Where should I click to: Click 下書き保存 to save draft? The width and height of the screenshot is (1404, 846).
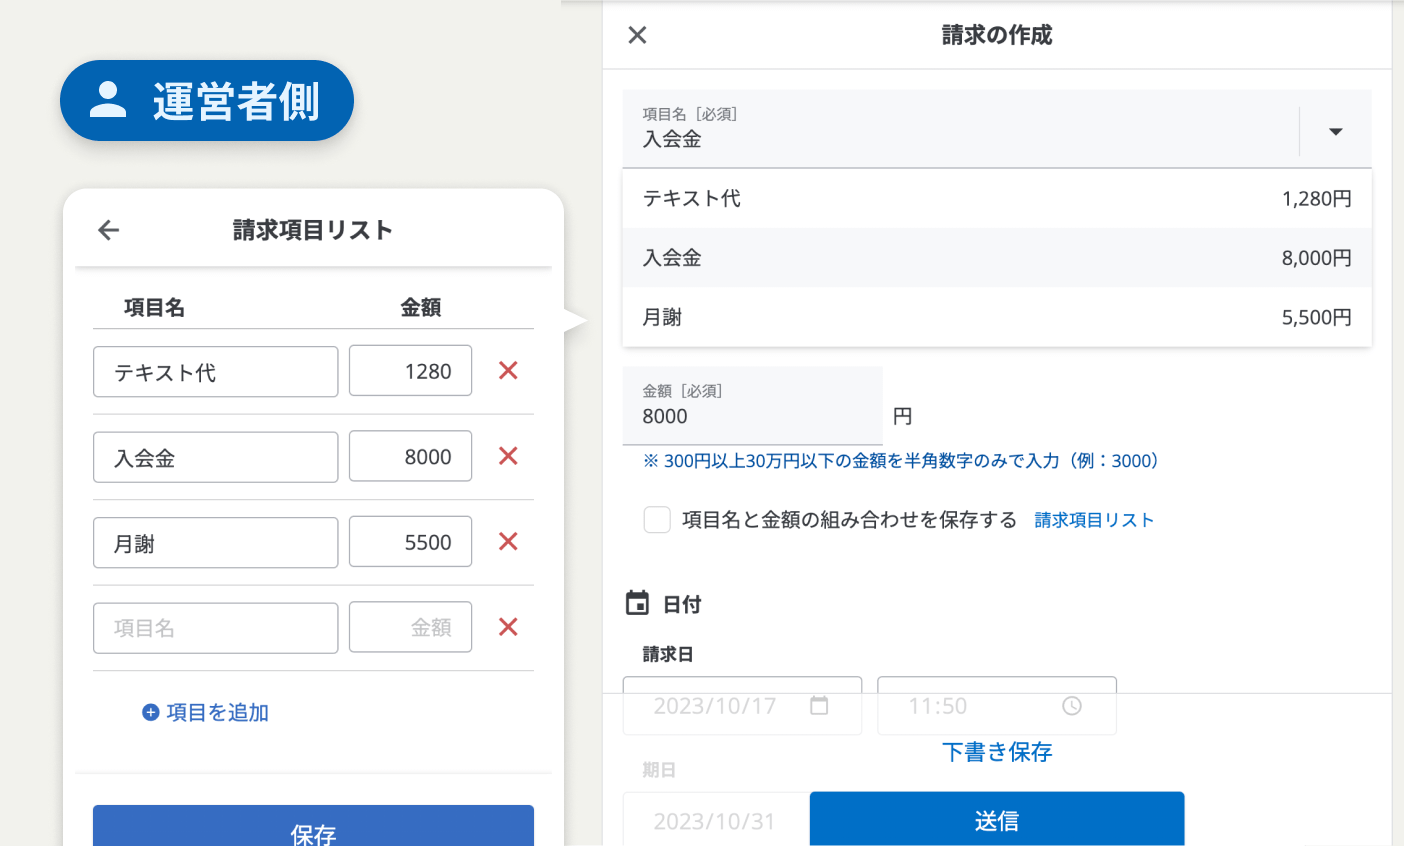coord(996,752)
